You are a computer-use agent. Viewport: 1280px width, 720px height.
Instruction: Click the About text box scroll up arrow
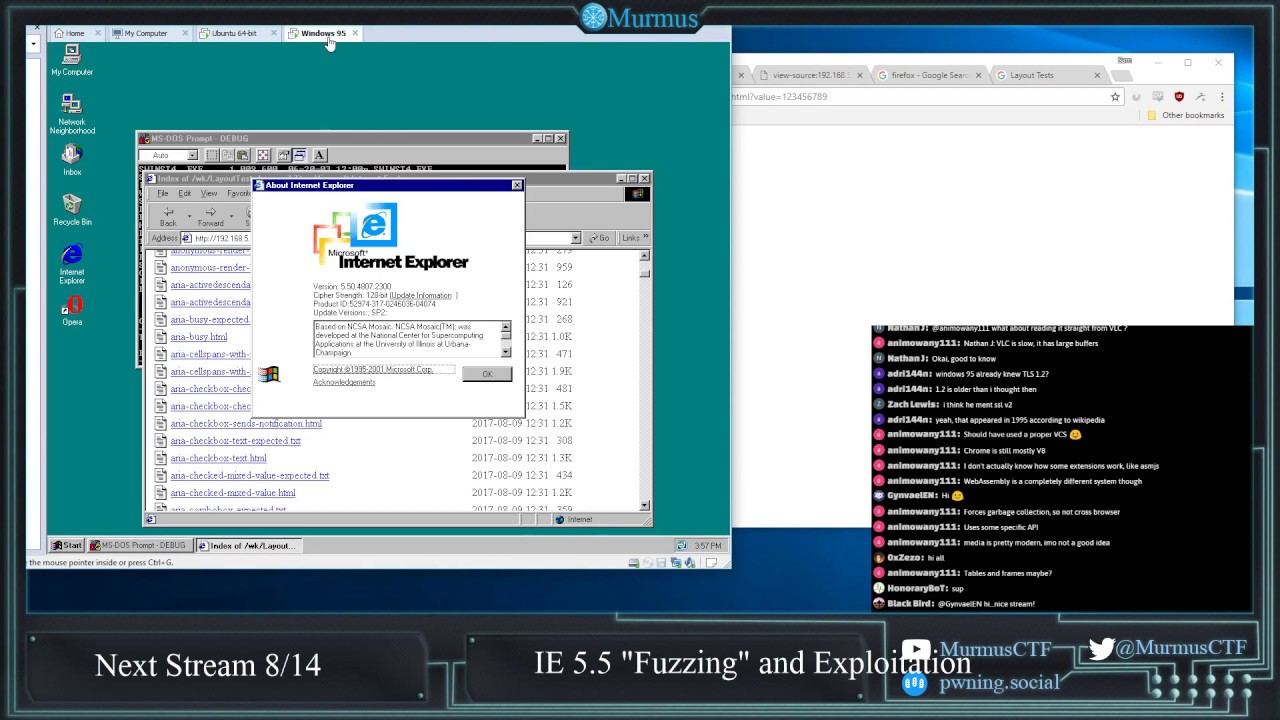pos(506,327)
